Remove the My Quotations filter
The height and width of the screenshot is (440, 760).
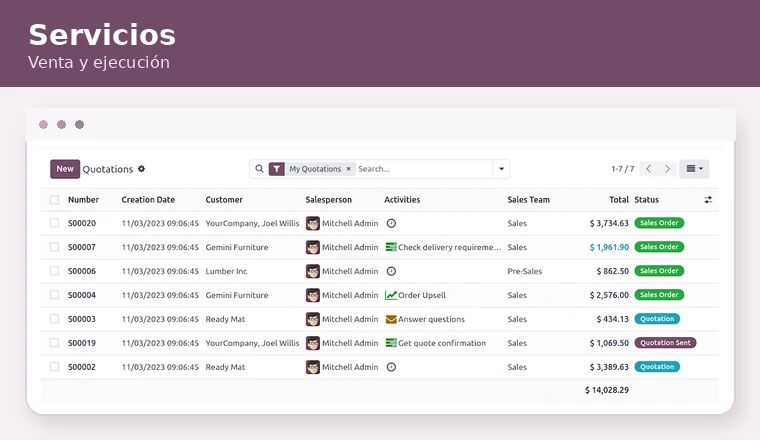348,169
